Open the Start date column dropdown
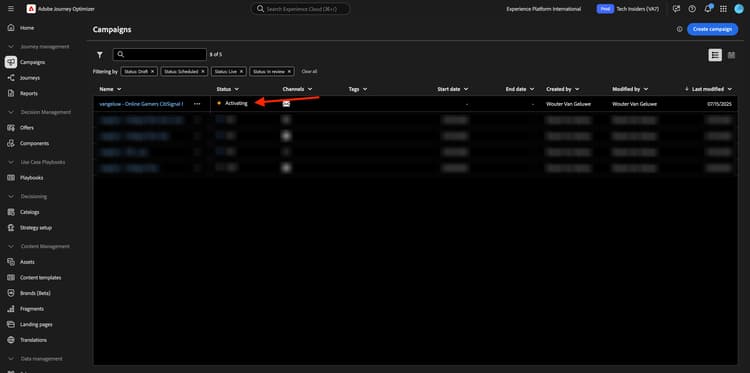Image resolution: width=750 pixels, height=373 pixels. (466, 89)
